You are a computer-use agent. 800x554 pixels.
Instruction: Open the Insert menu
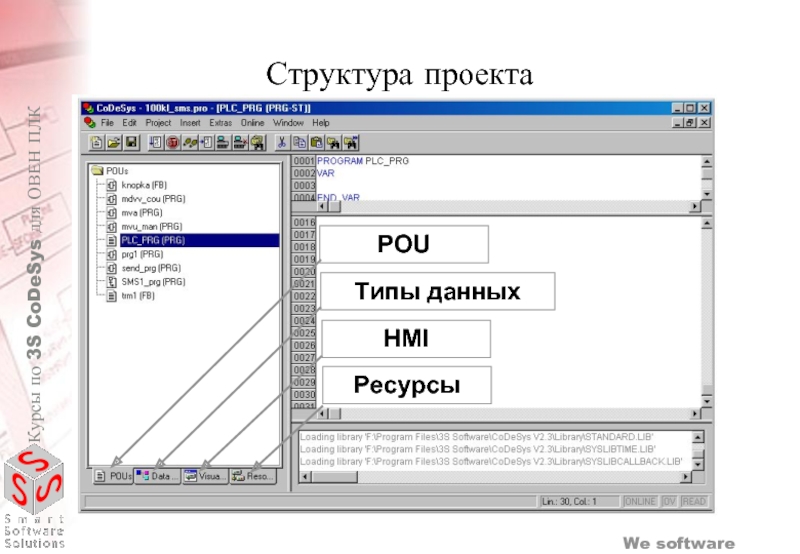(x=190, y=123)
